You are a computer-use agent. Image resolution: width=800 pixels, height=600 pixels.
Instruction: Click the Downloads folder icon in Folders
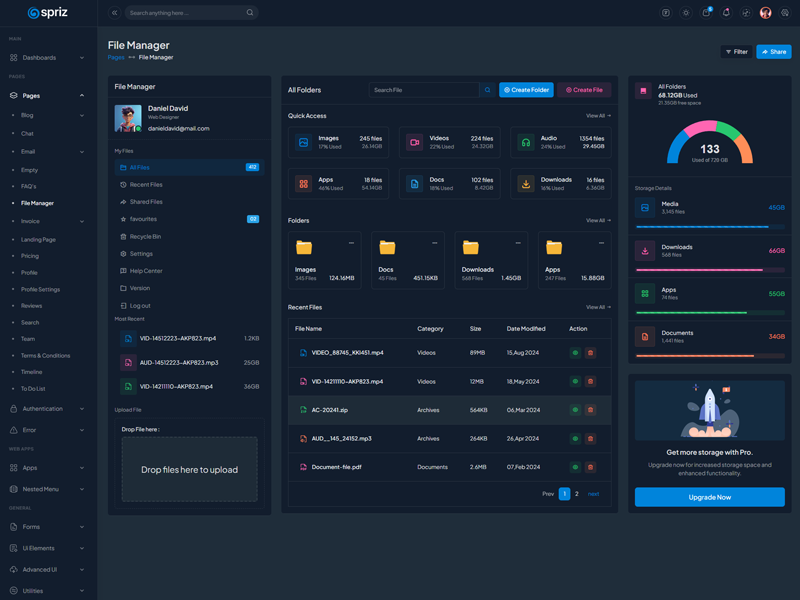[470, 247]
